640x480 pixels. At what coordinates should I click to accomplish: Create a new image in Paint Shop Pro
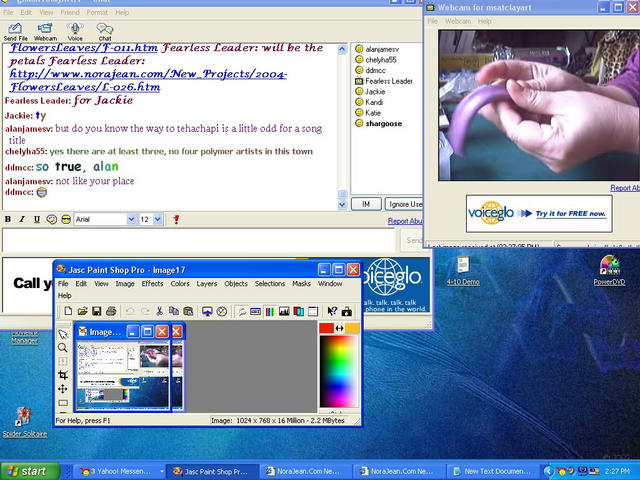tap(68, 311)
